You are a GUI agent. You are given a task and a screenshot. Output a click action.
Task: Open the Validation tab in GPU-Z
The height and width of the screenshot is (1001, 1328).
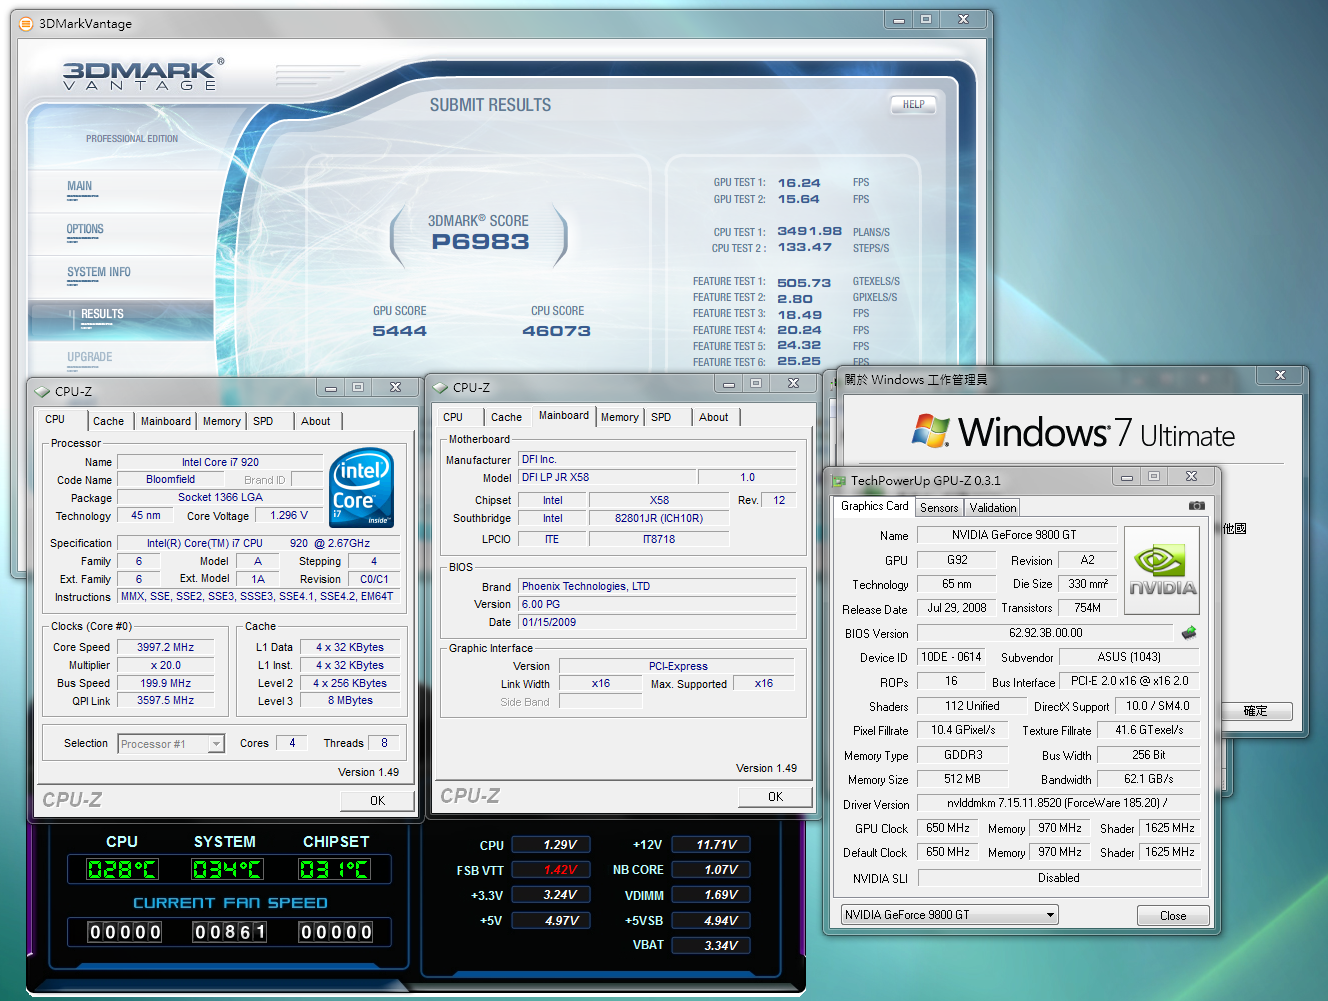(993, 508)
